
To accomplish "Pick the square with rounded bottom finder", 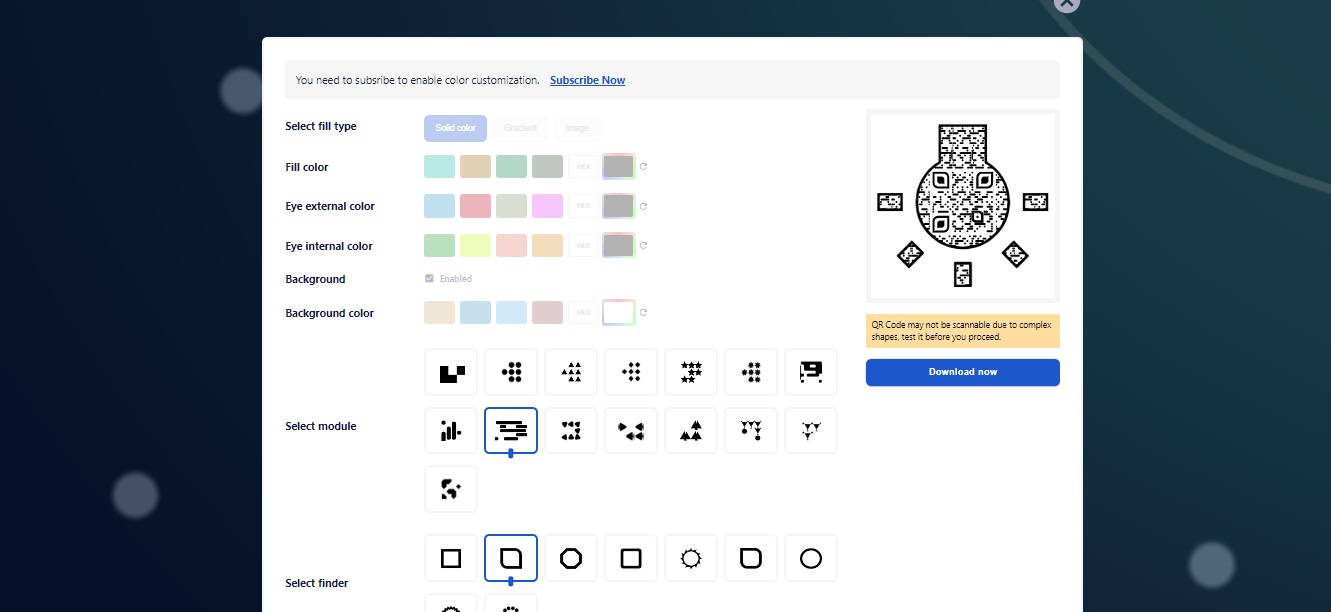I will click(x=751, y=558).
